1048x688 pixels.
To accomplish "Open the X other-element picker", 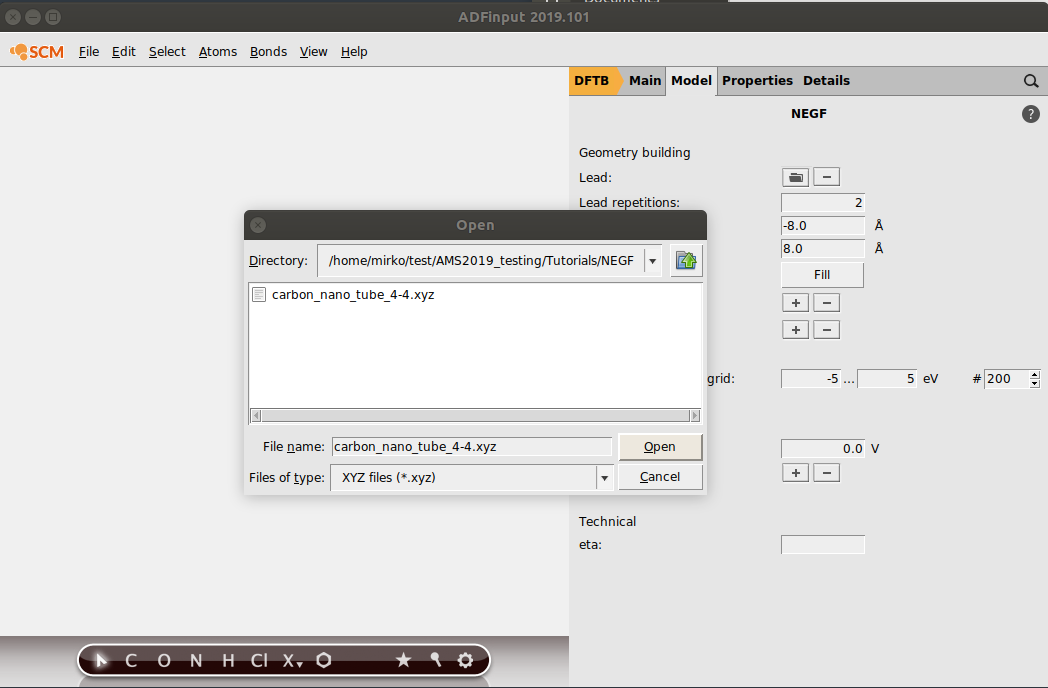I will coord(292,661).
